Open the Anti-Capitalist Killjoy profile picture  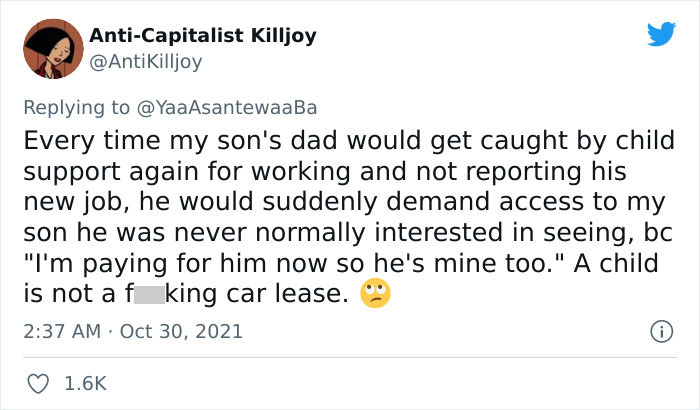click(x=54, y=48)
